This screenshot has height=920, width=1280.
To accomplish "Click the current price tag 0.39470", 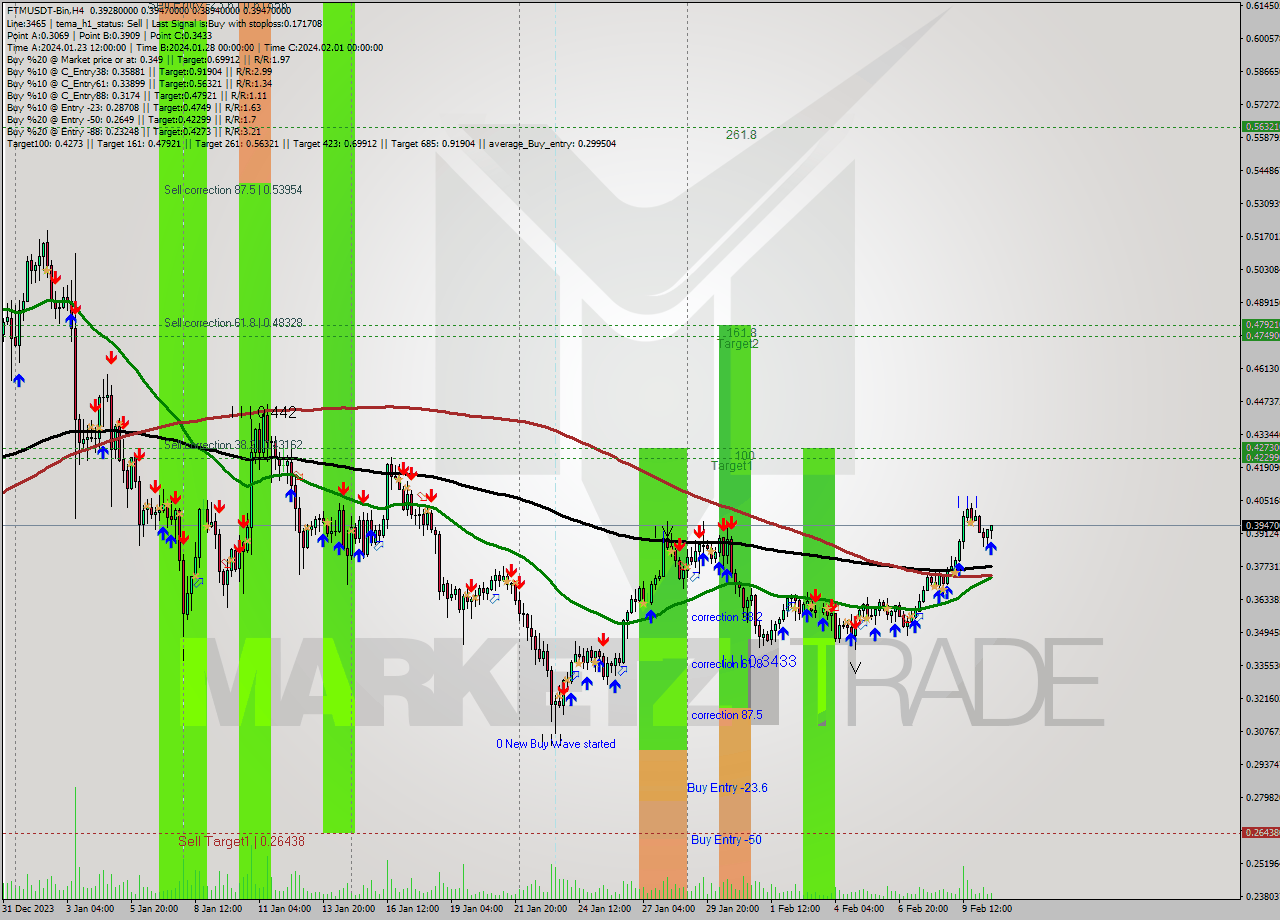I will [x=1260, y=525].
